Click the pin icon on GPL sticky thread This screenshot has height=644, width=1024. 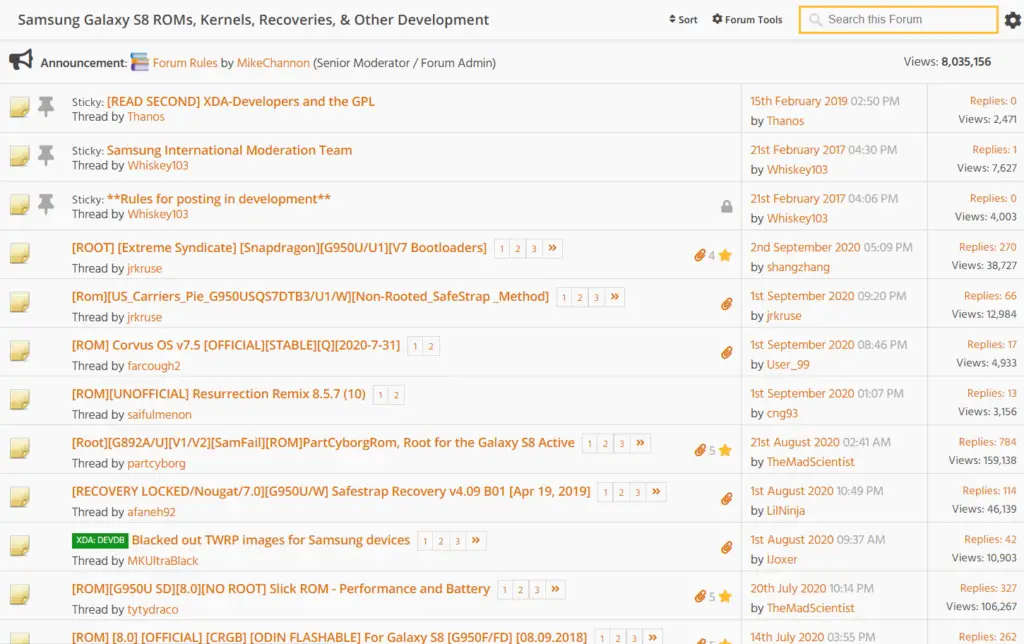[46, 106]
